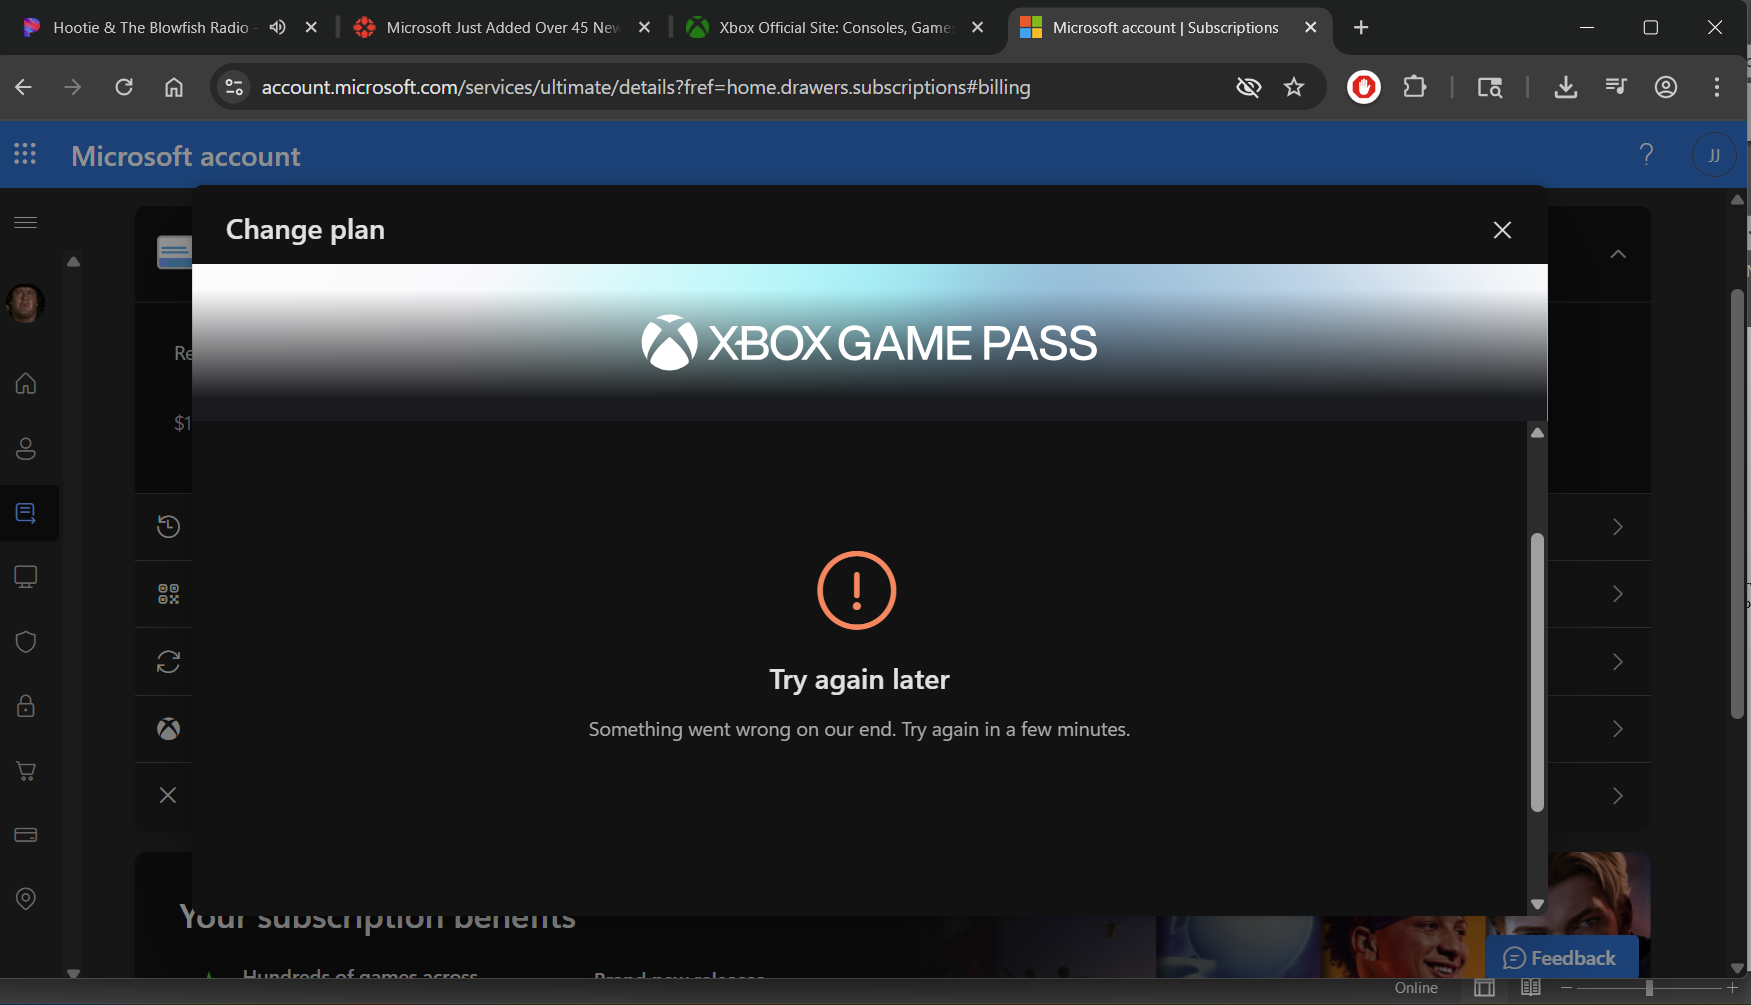The width and height of the screenshot is (1751, 1005).
Task: Open the Order history cart icon
Action: point(26,771)
